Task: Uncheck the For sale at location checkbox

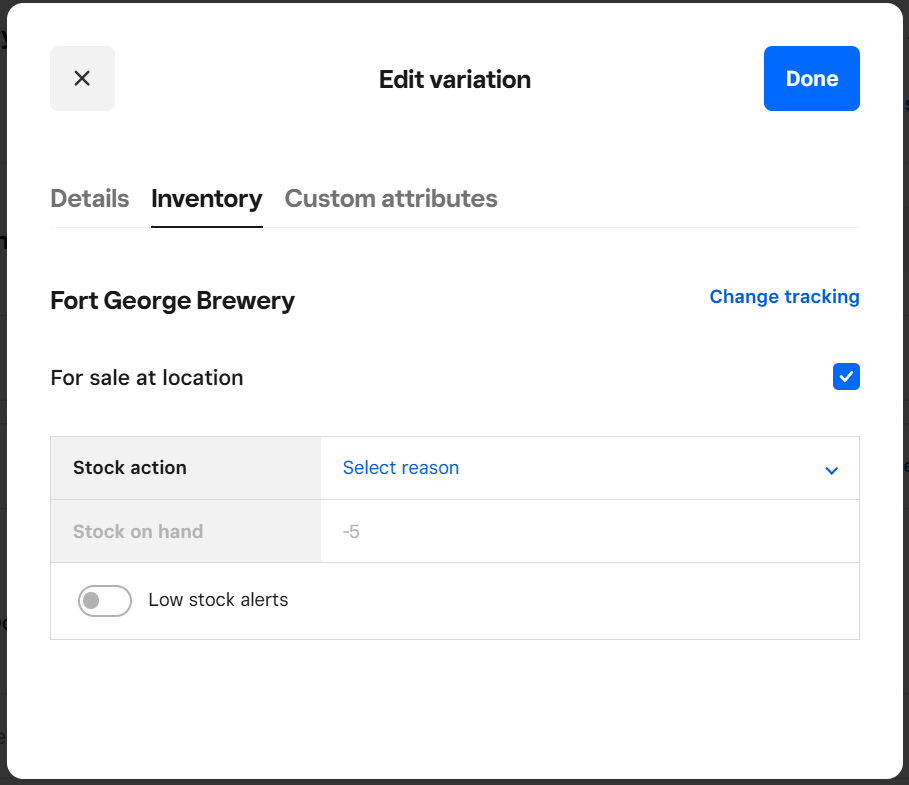Action: click(846, 377)
